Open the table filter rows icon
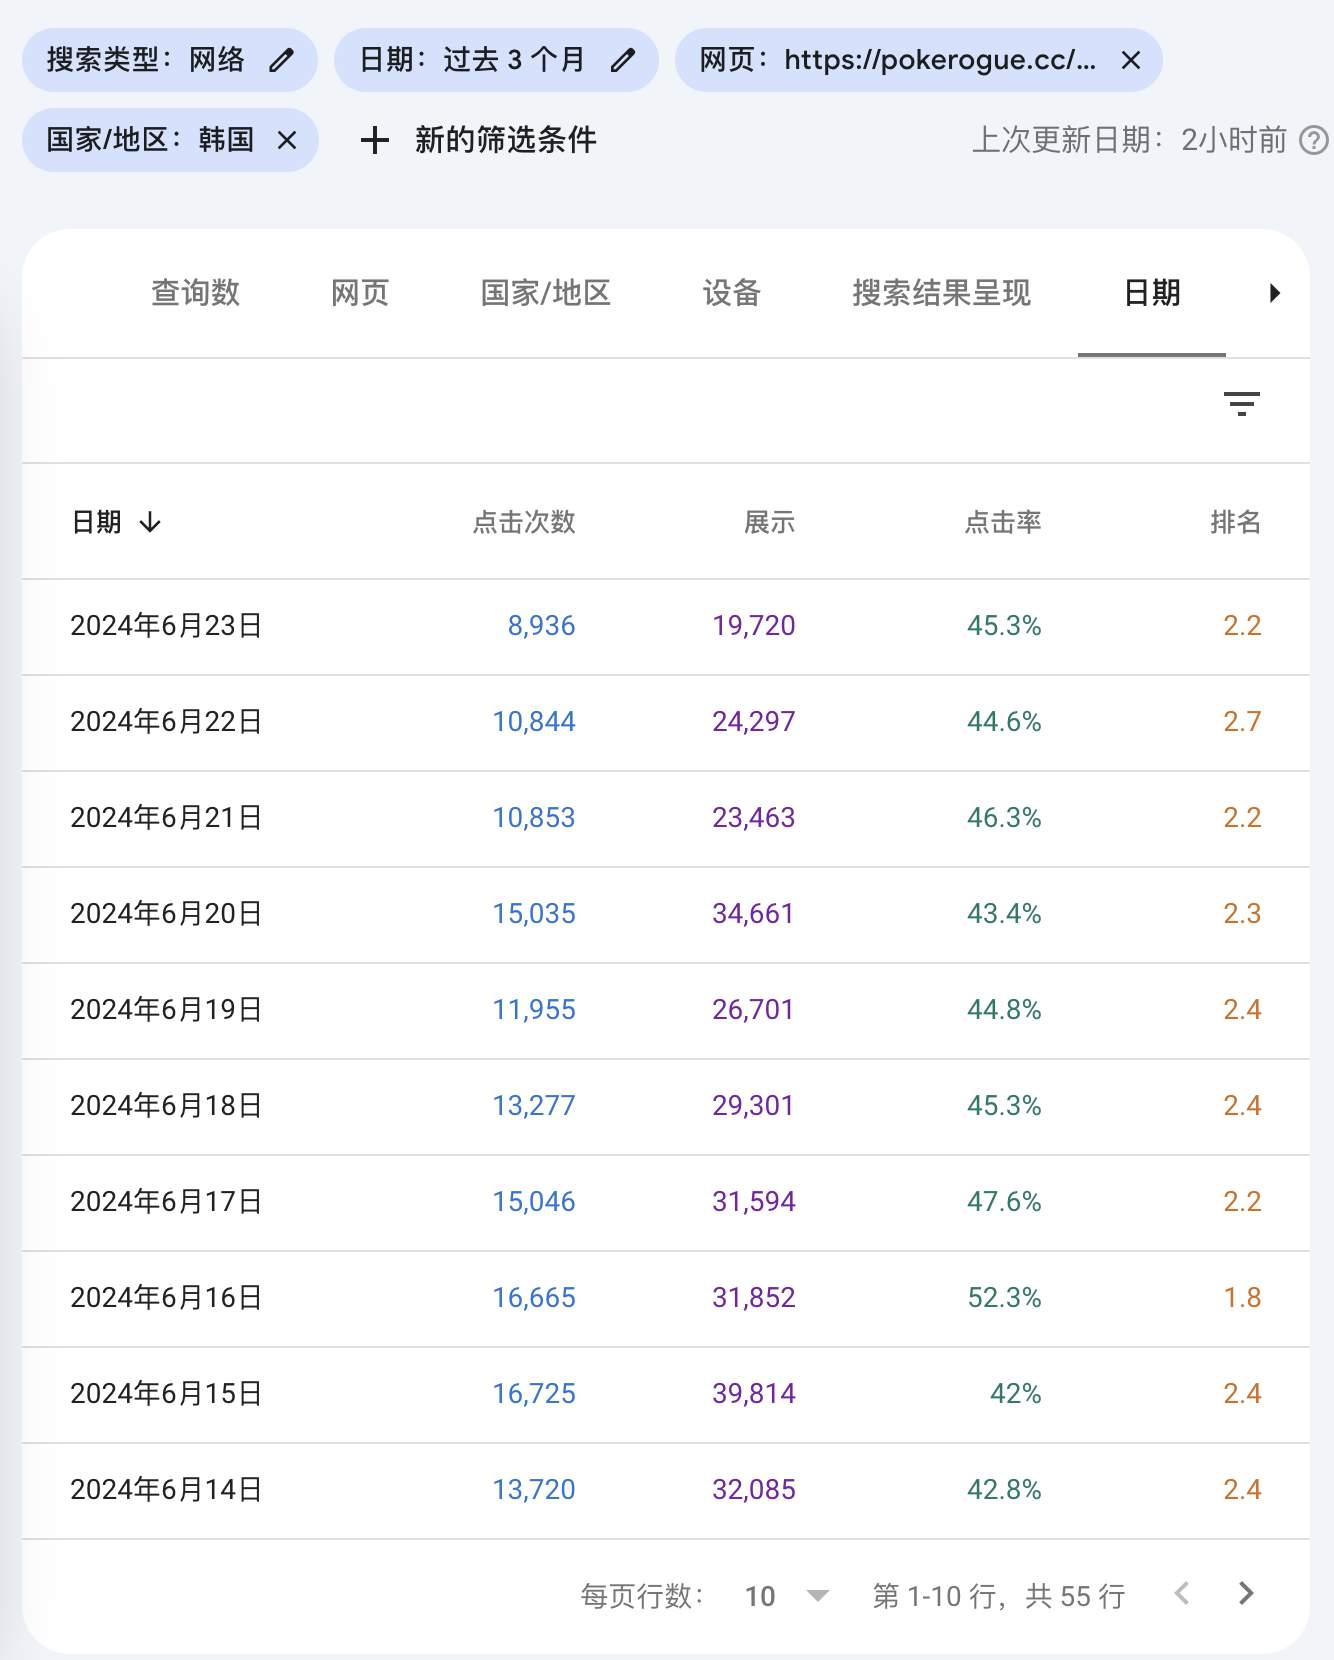 tap(1242, 404)
